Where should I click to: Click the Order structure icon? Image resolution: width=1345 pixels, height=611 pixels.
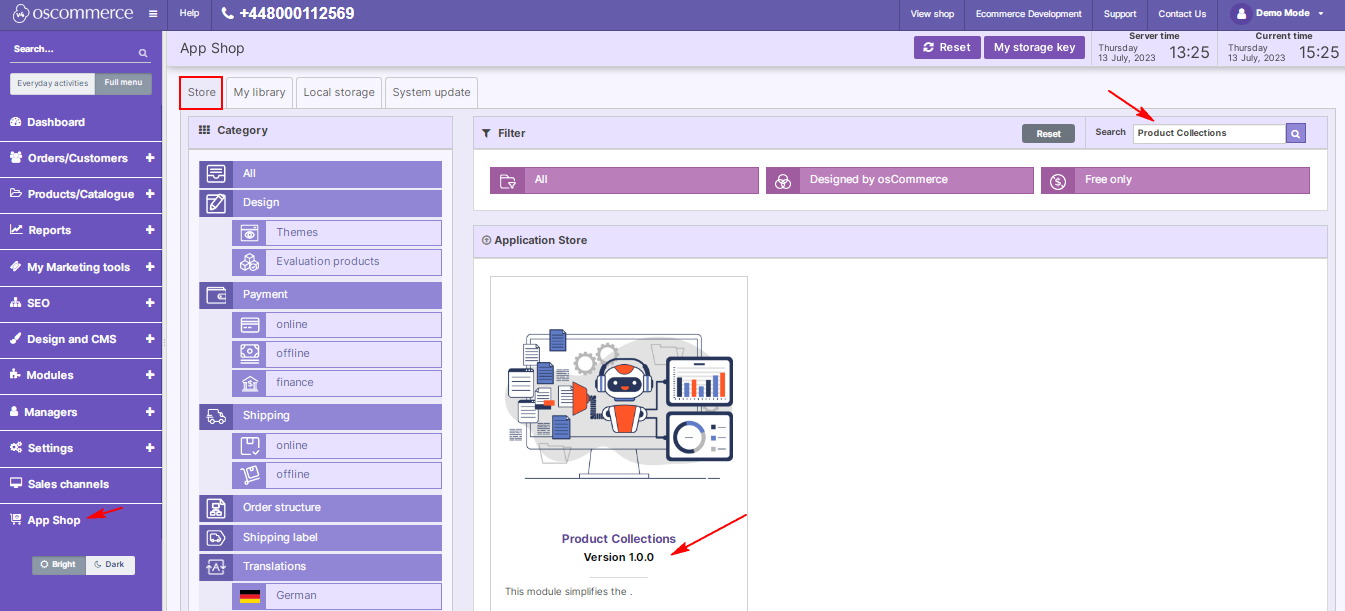(216, 508)
